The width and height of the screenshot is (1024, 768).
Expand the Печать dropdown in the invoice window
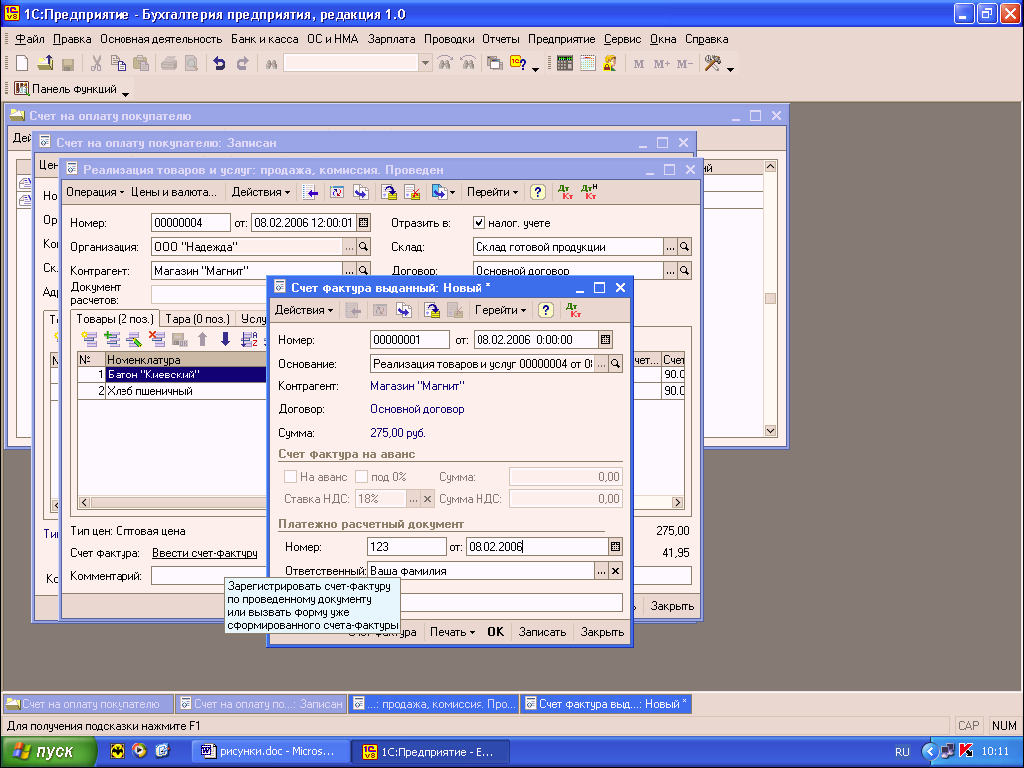point(452,632)
